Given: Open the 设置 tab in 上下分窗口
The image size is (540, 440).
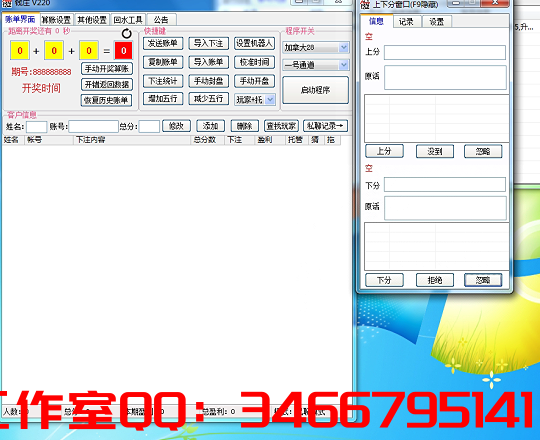Looking at the screenshot, I should tap(436, 22).
